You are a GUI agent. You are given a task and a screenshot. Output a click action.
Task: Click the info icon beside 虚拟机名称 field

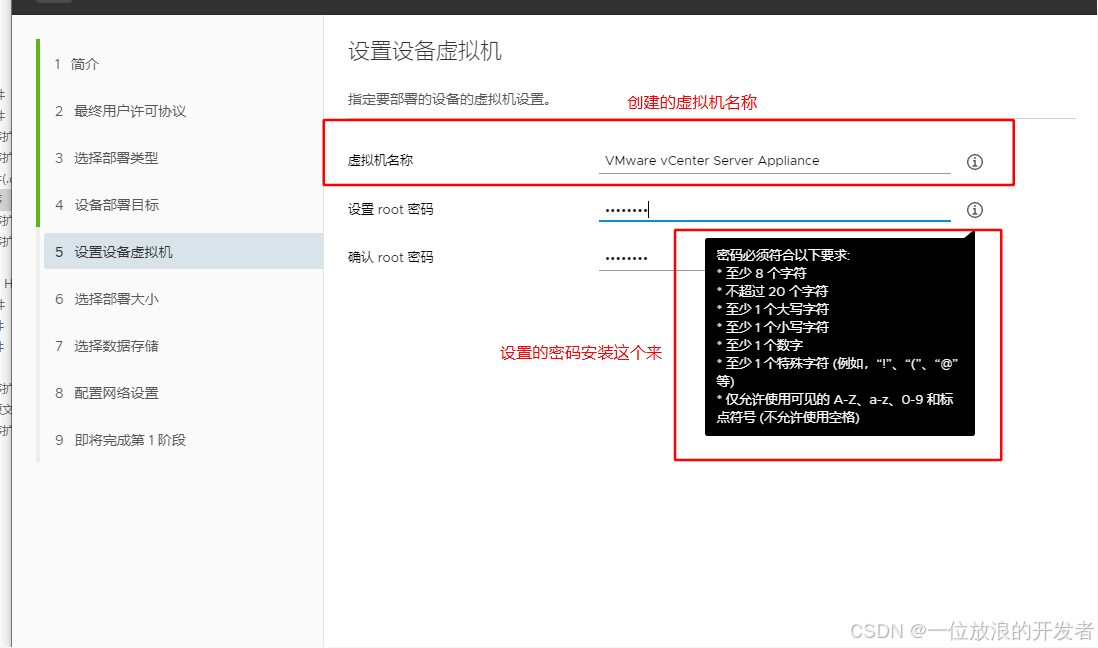click(x=975, y=162)
